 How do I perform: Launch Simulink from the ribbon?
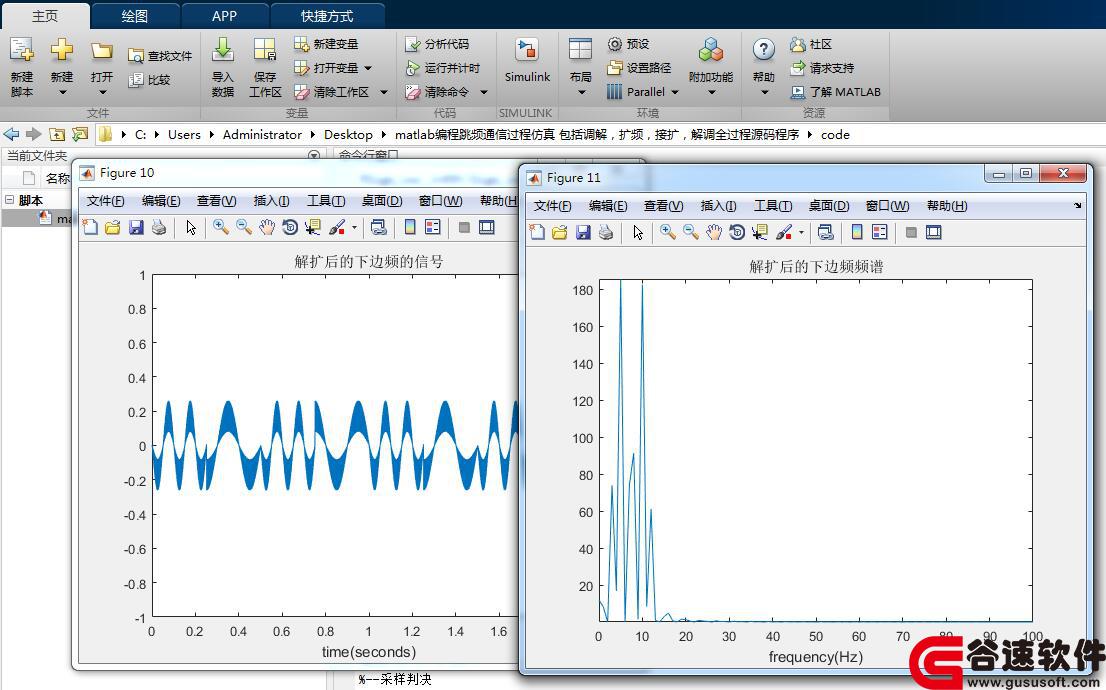pyautogui.click(x=527, y=60)
